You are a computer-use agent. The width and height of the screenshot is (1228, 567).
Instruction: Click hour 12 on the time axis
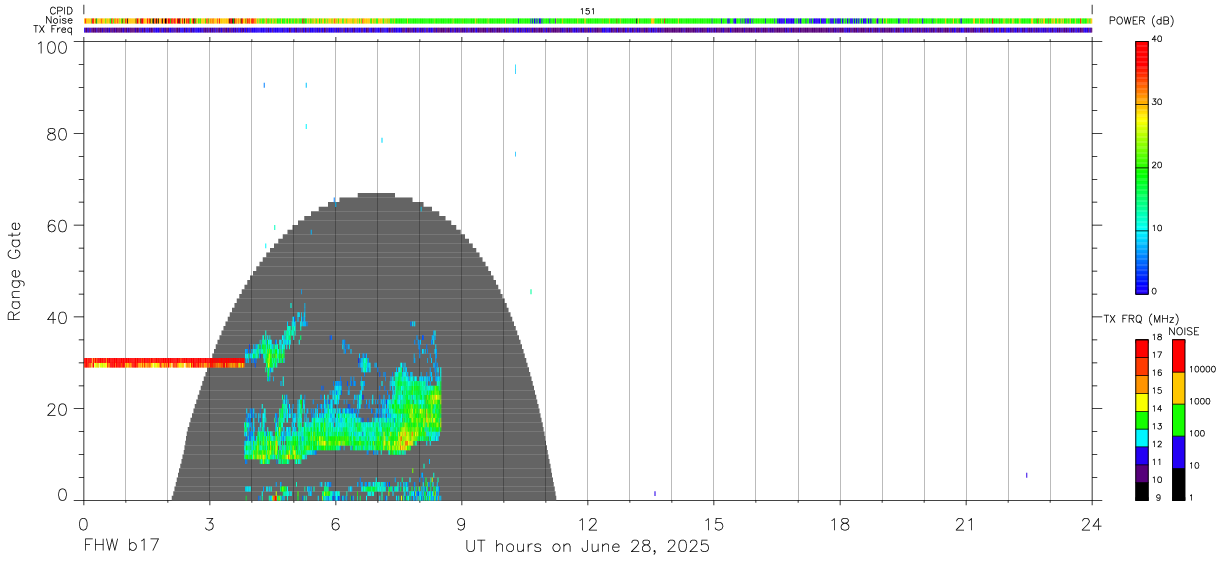(587, 525)
